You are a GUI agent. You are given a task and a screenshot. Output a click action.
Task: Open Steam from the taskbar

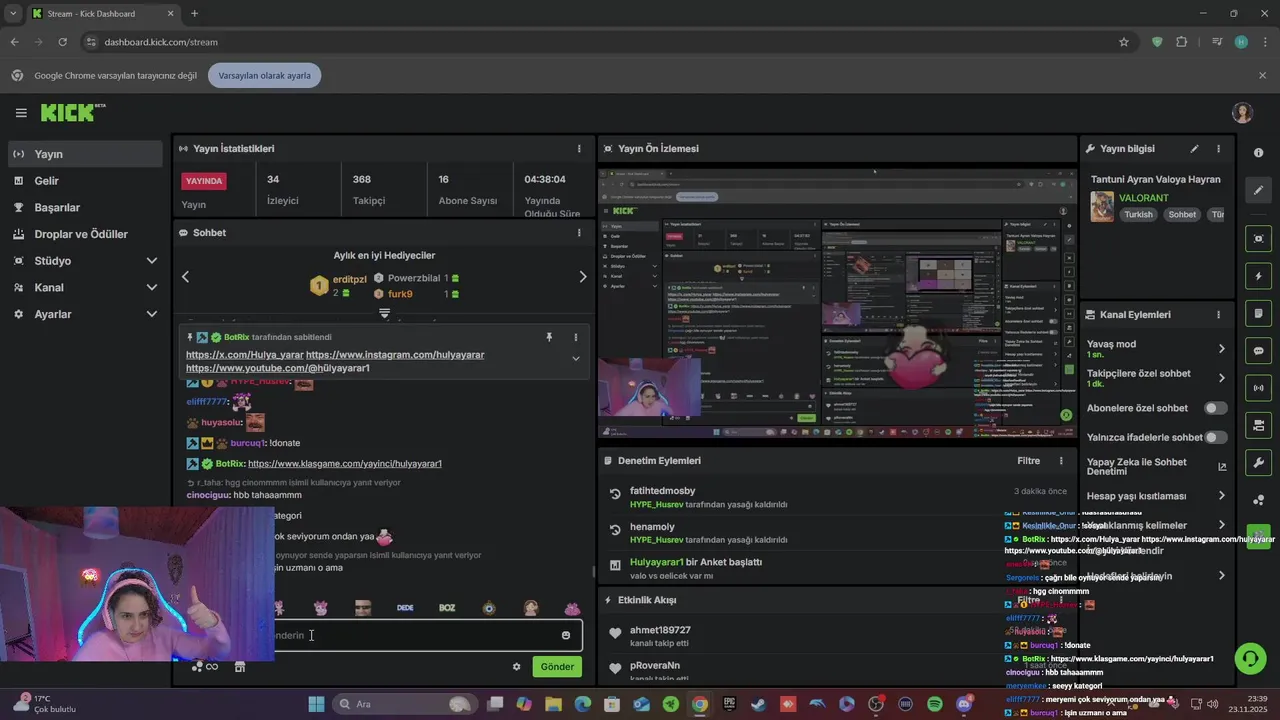759,704
